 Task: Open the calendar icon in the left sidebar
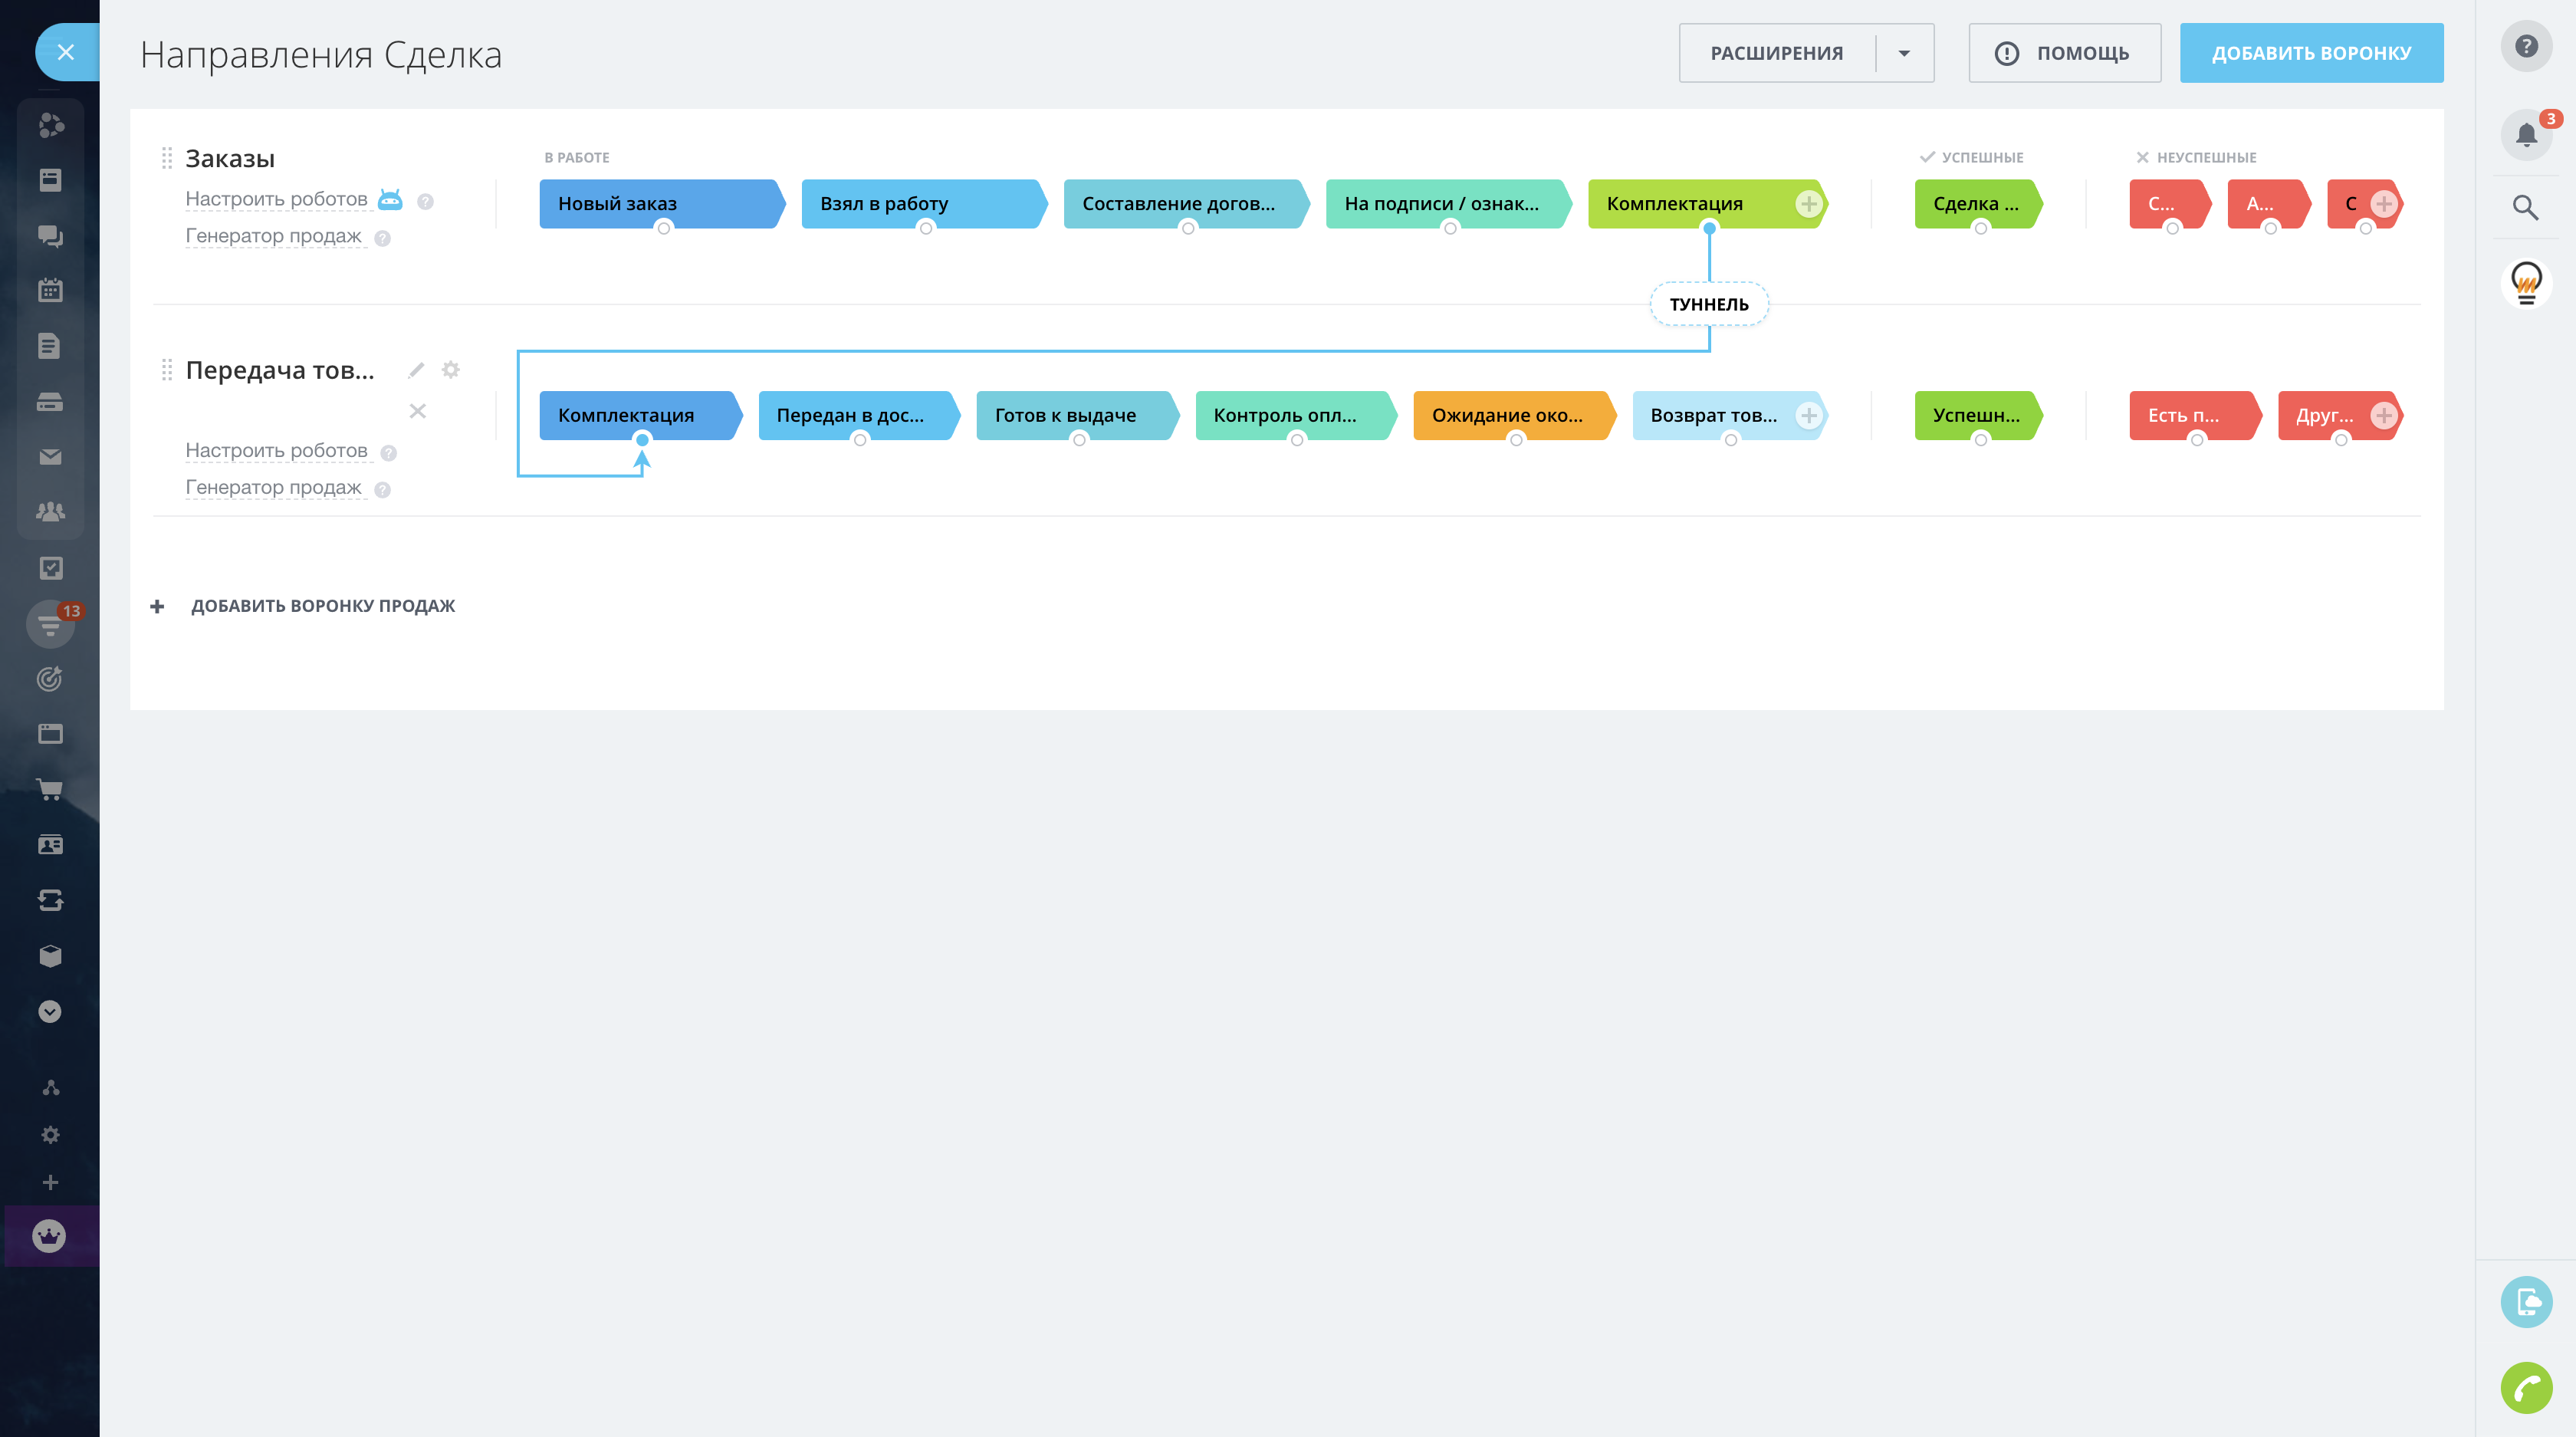coord(50,290)
